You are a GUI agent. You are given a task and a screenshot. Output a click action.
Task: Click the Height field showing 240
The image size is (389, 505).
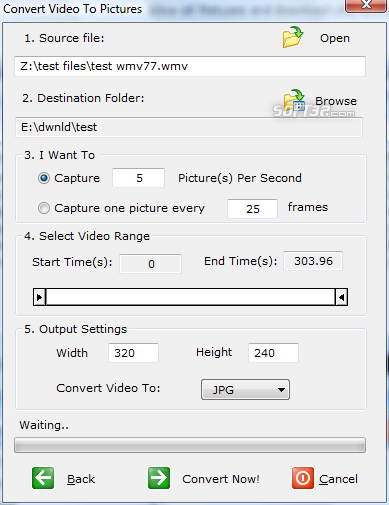click(273, 353)
